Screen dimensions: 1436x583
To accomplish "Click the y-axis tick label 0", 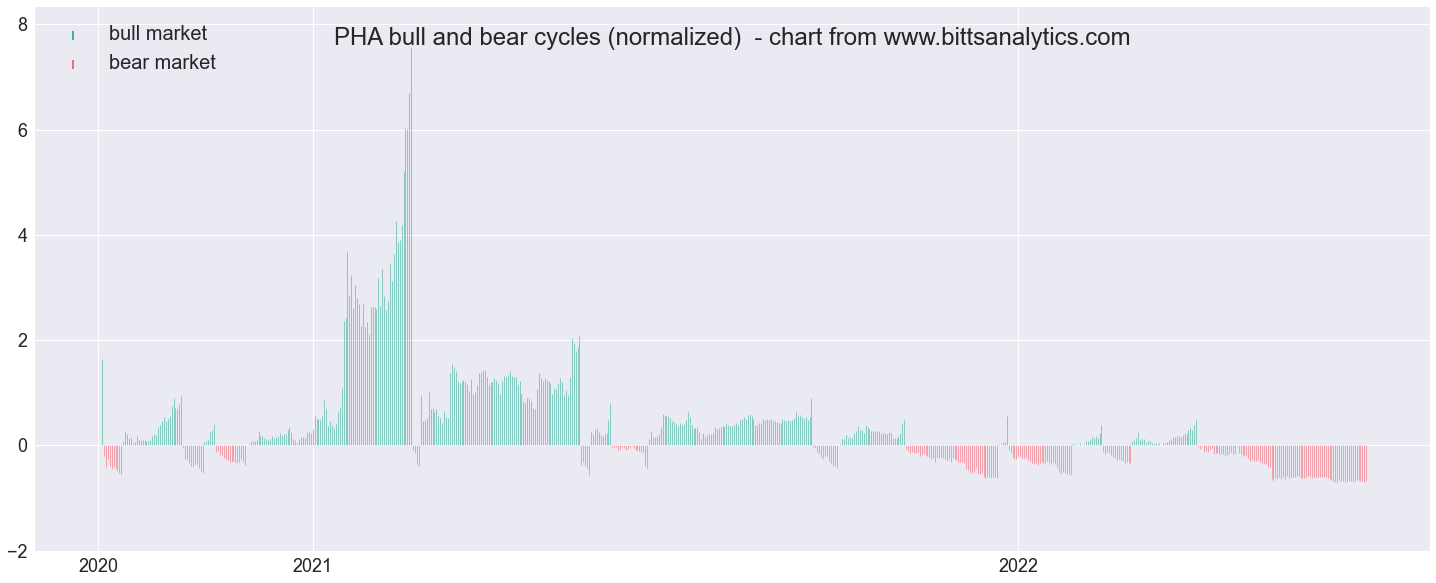I will click(24, 445).
